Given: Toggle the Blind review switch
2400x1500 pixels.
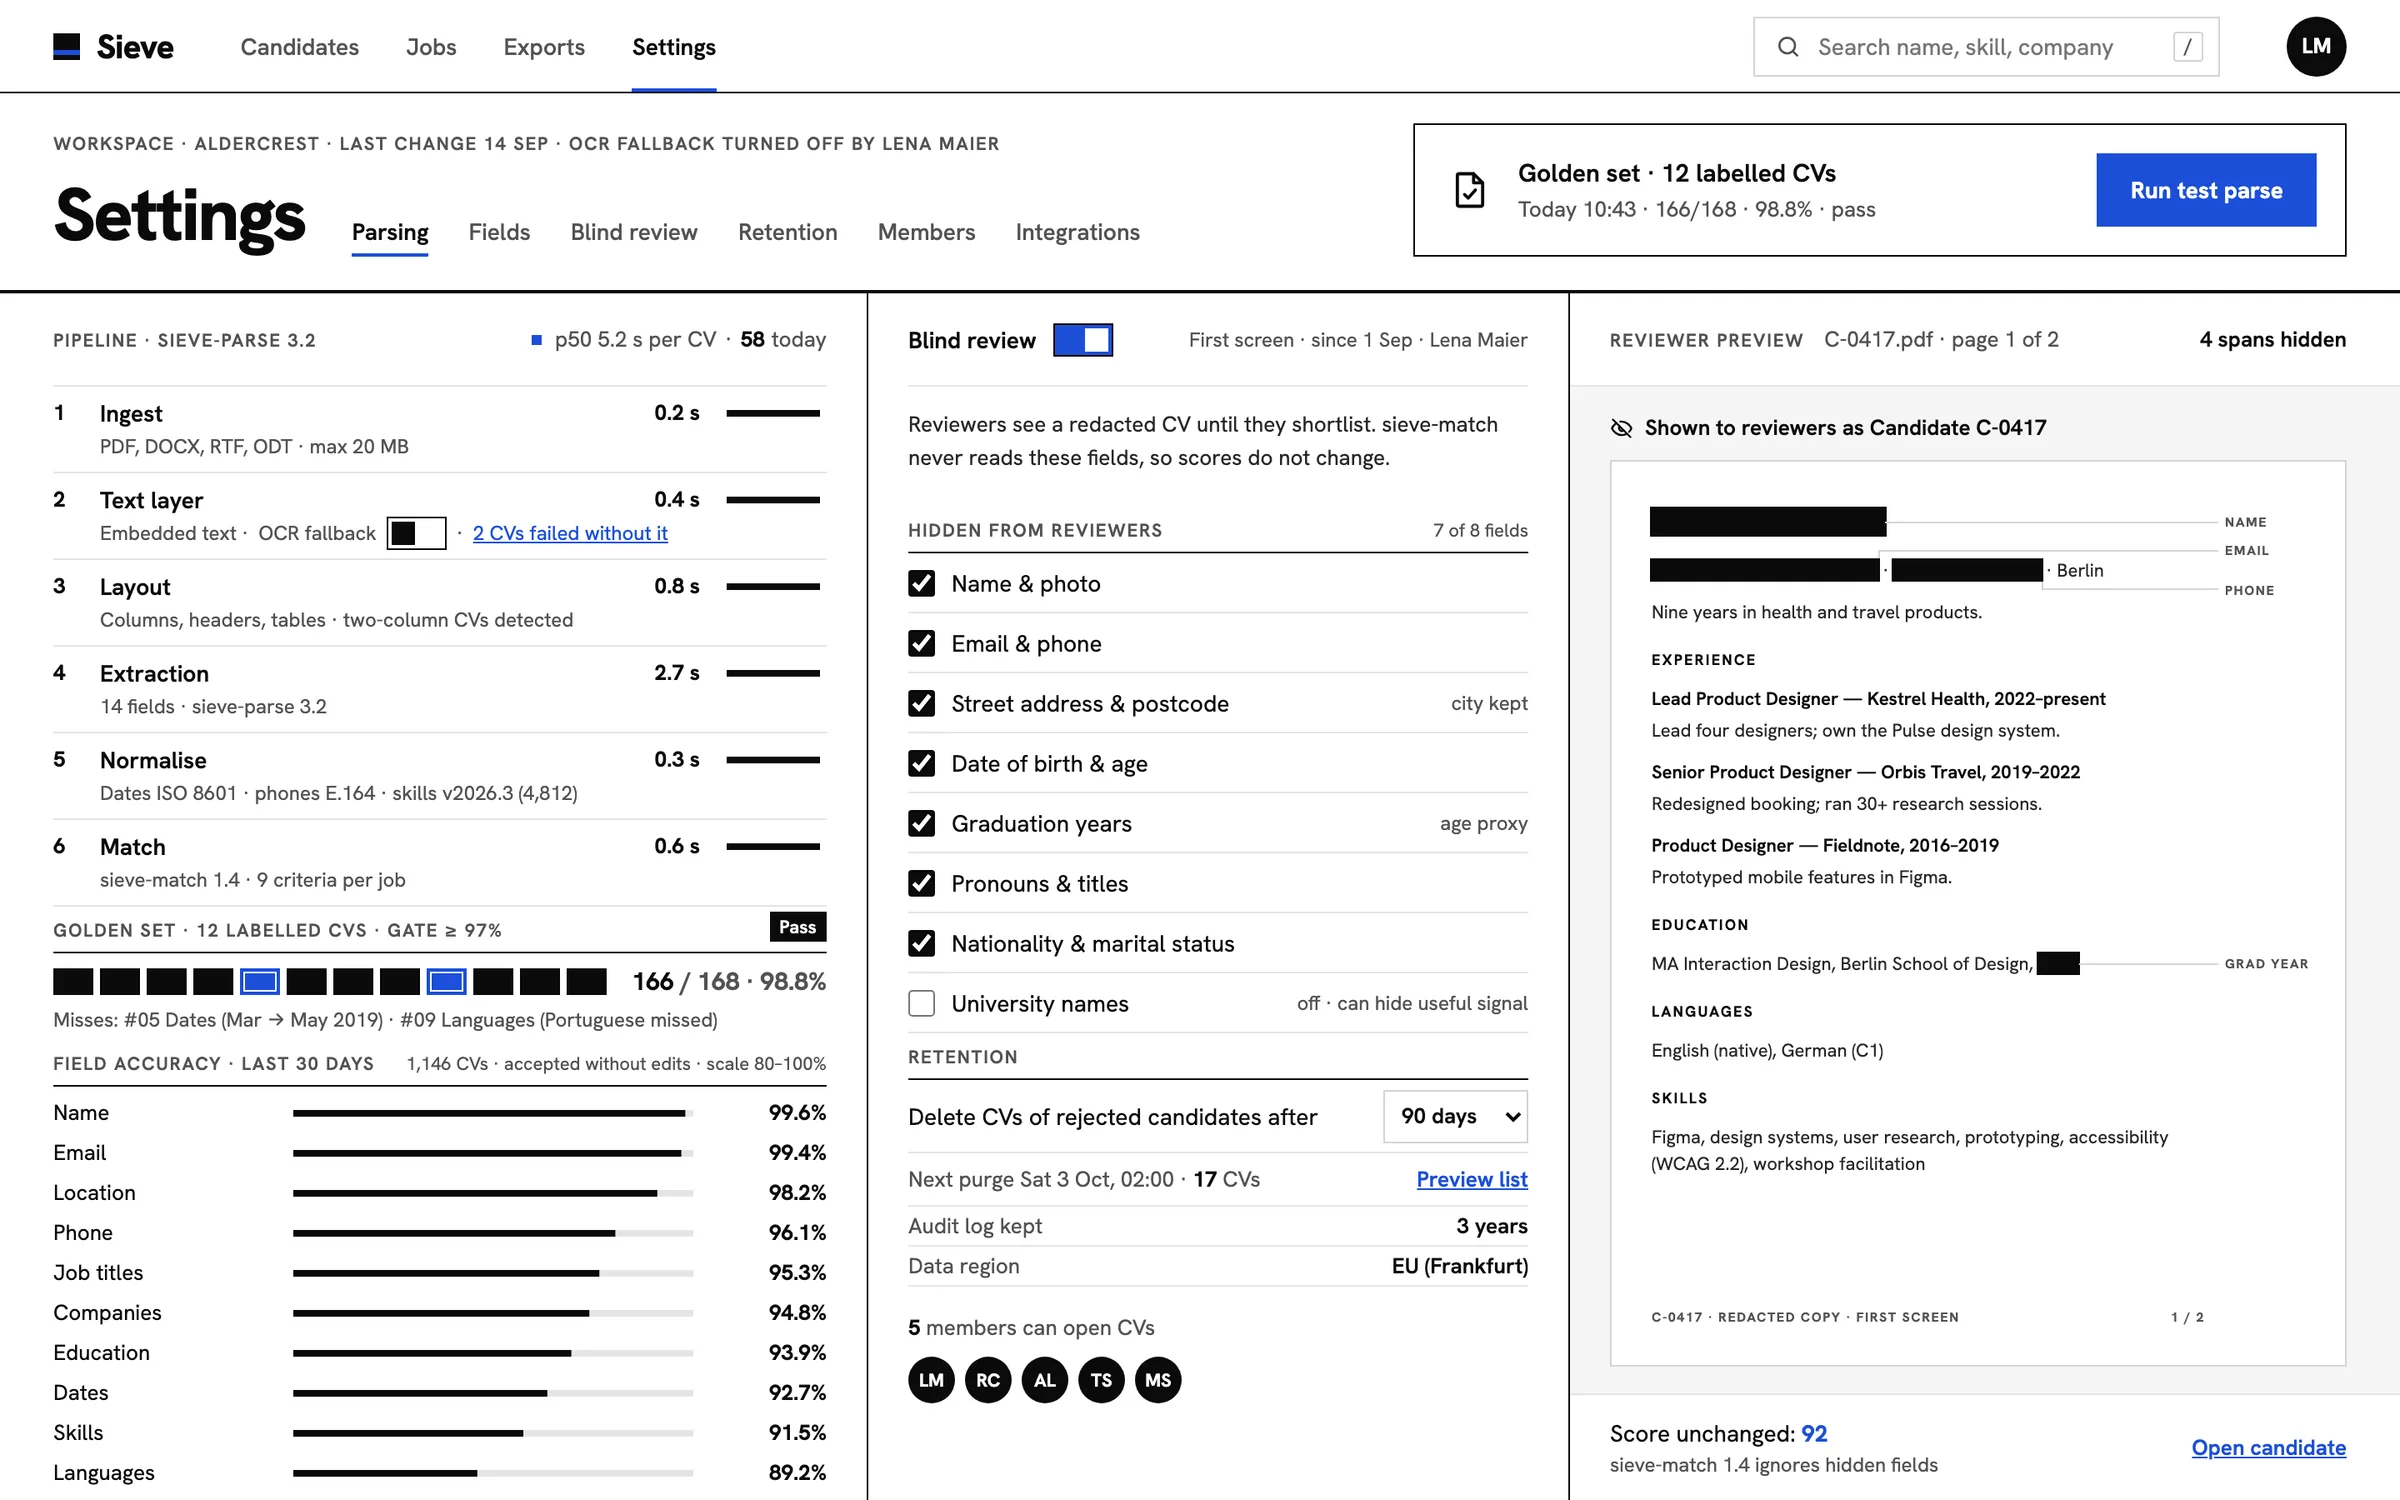Looking at the screenshot, I should click(x=1083, y=340).
